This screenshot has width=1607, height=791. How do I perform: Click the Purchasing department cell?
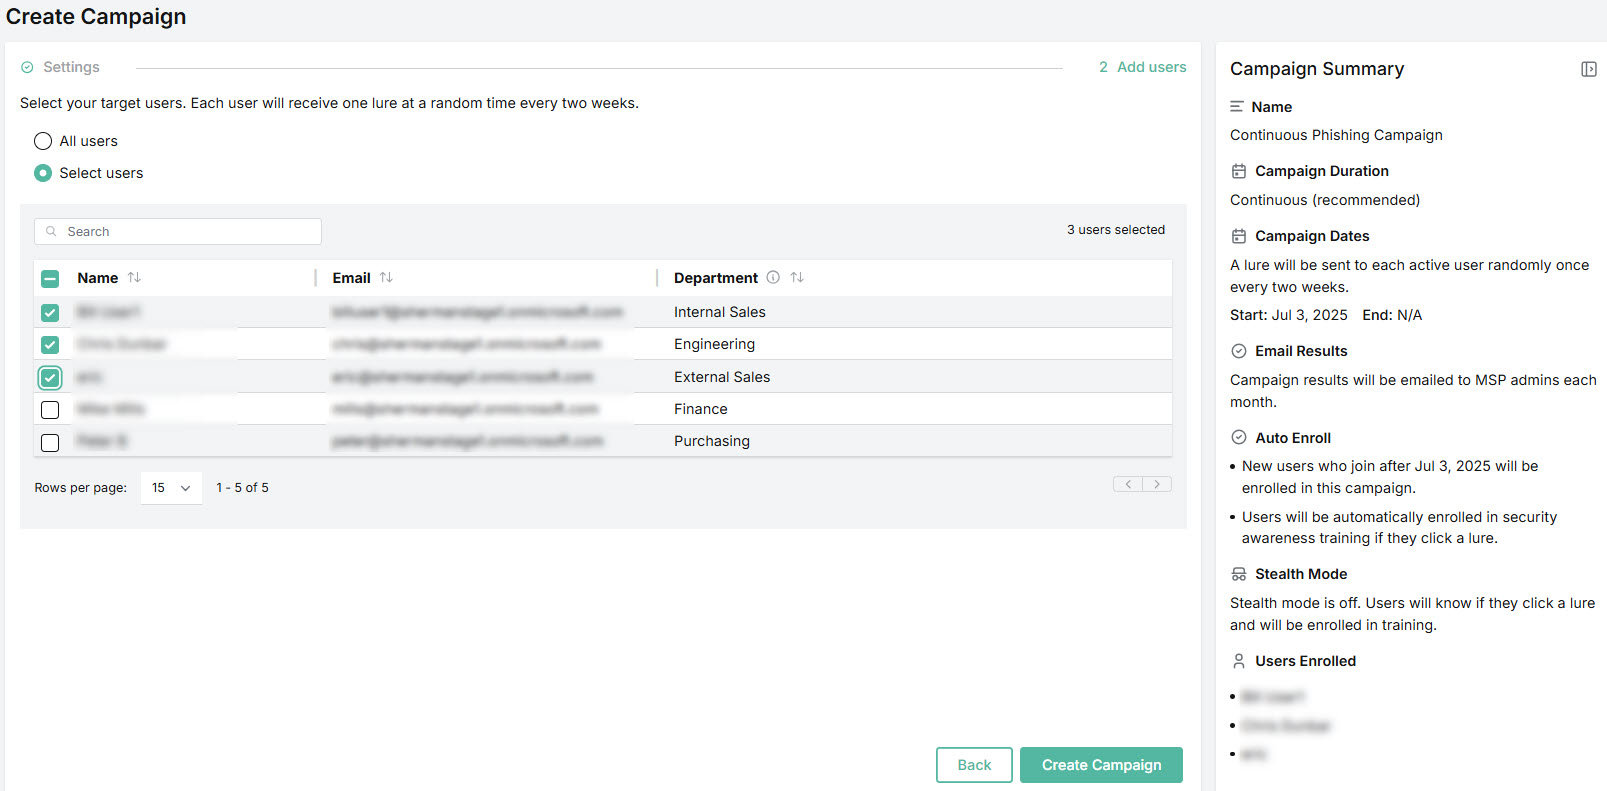point(712,441)
